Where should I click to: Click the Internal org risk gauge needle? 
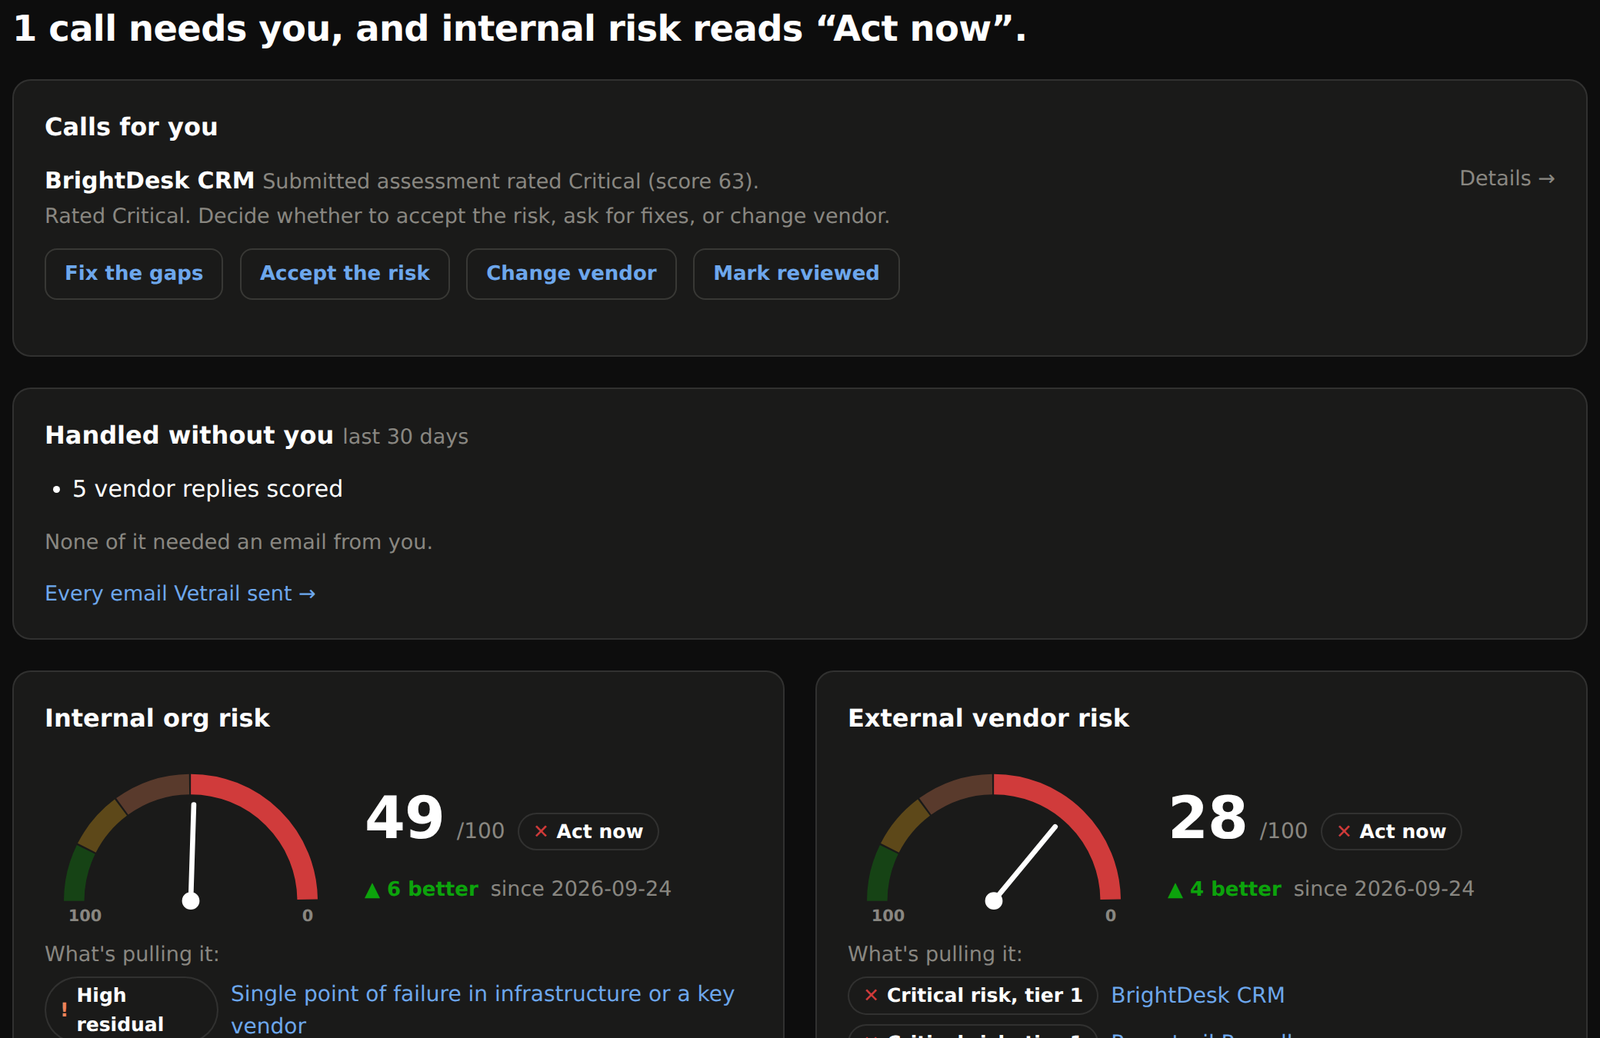192,853
